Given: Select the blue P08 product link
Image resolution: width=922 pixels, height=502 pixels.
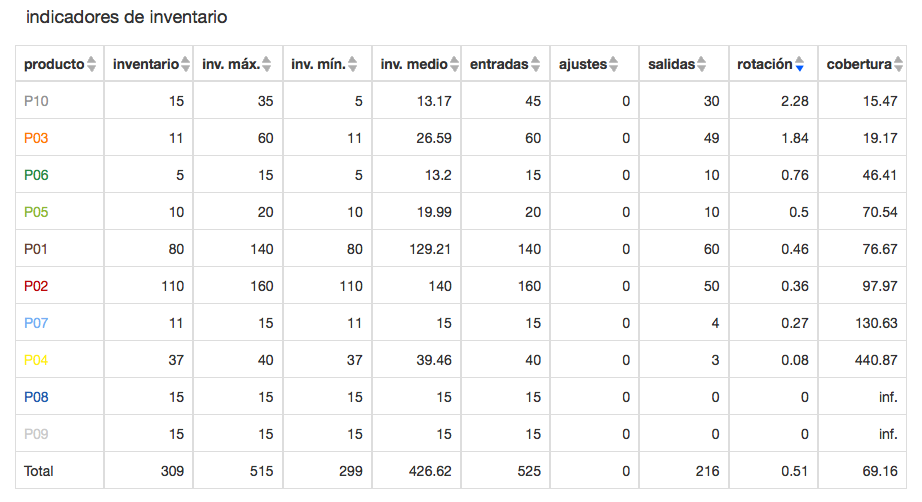Looking at the screenshot, I should pos(36,397).
